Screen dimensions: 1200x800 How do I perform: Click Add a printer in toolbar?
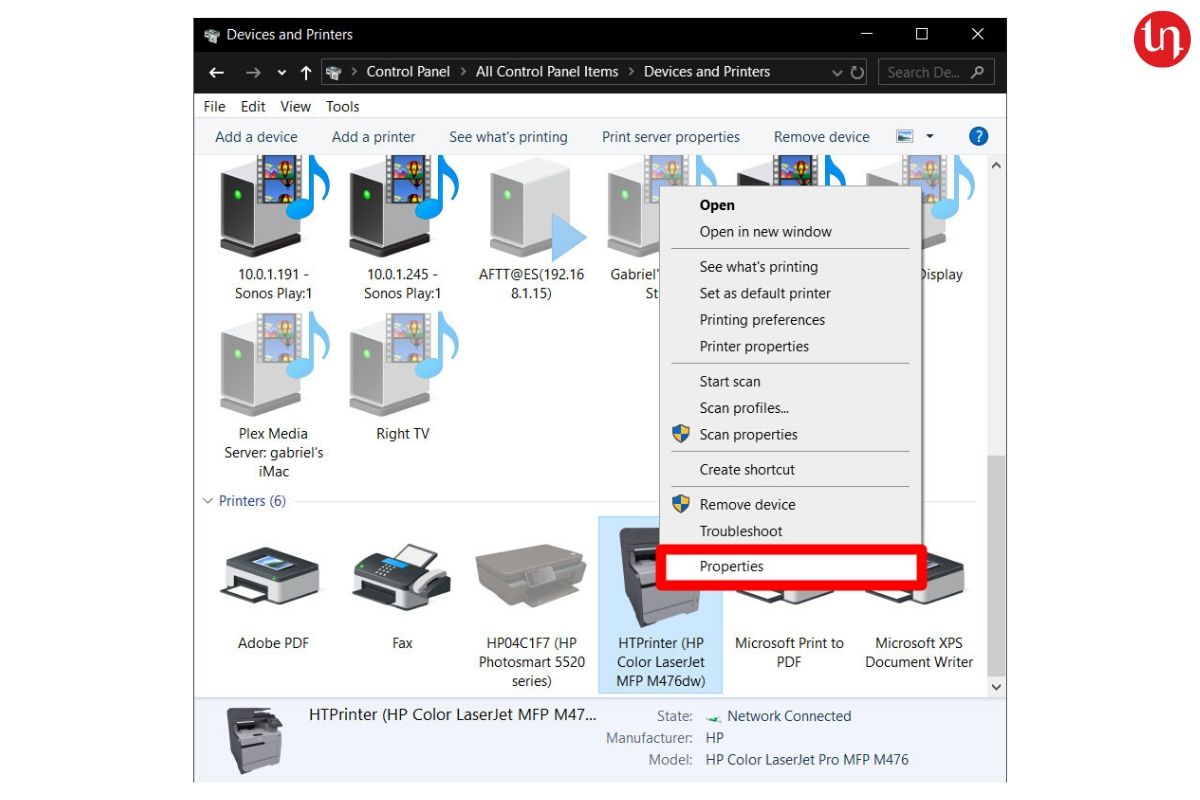tap(373, 137)
